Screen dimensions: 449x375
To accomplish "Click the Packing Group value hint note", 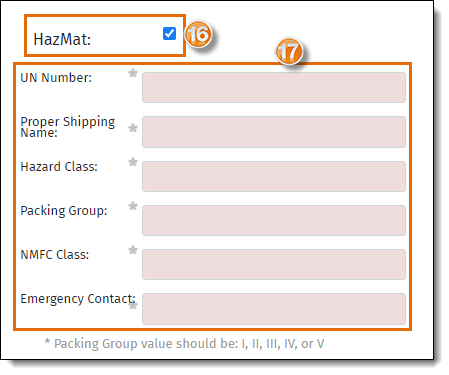I will pyautogui.click(x=184, y=344).
